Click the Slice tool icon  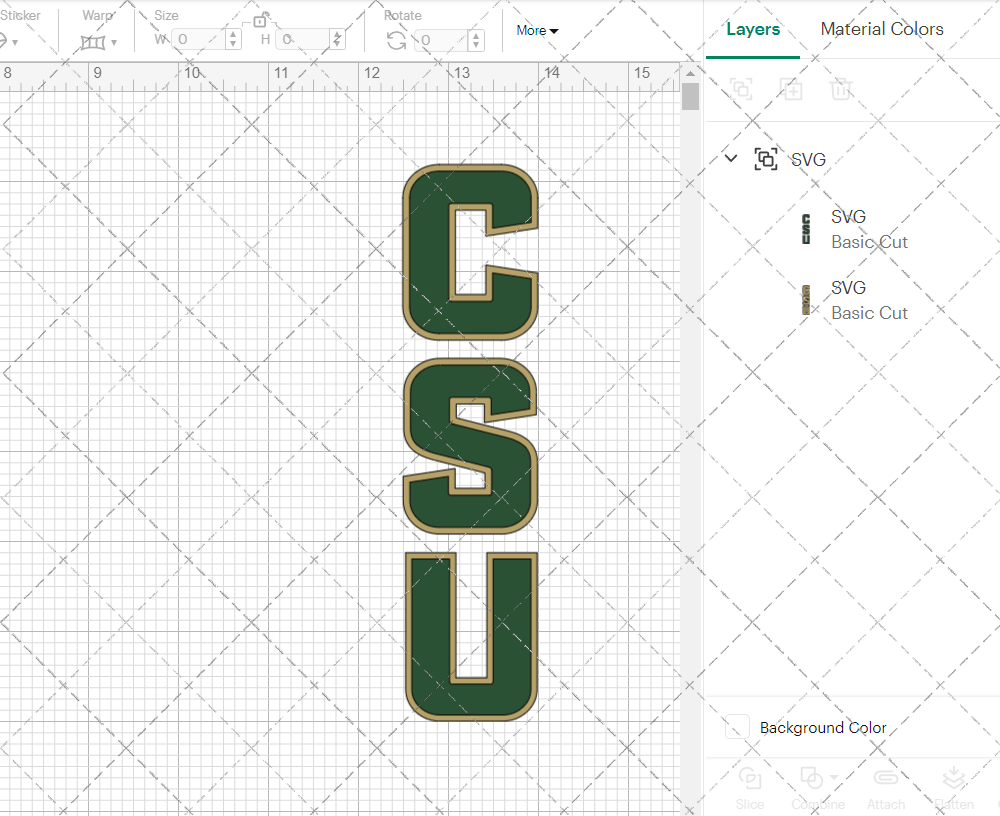[749, 779]
